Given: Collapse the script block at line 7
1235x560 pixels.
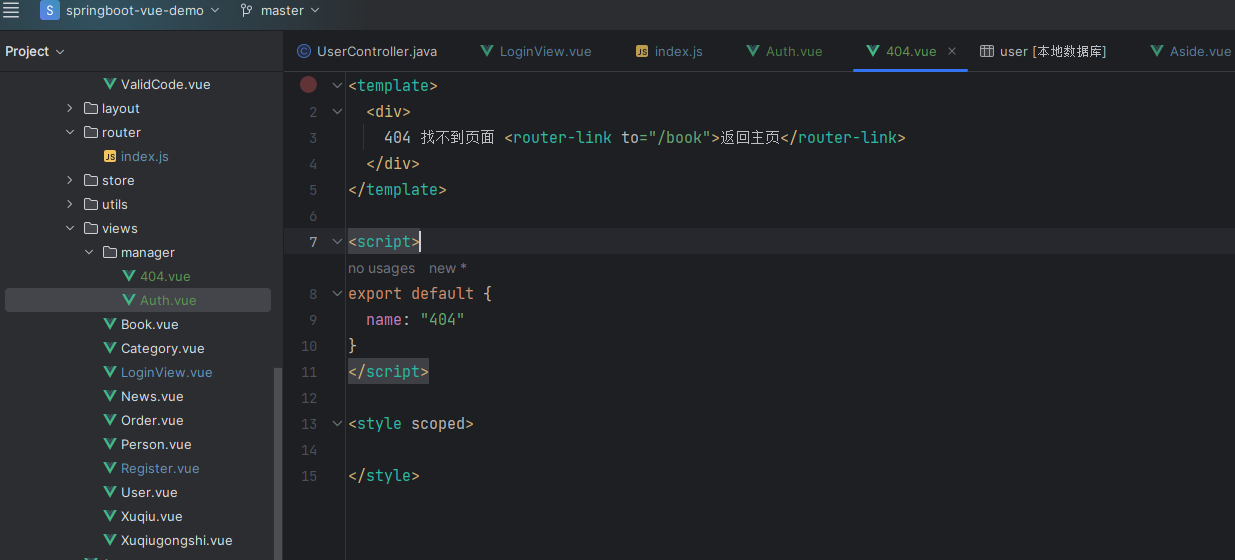Looking at the screenshot, I should point(337,242).
